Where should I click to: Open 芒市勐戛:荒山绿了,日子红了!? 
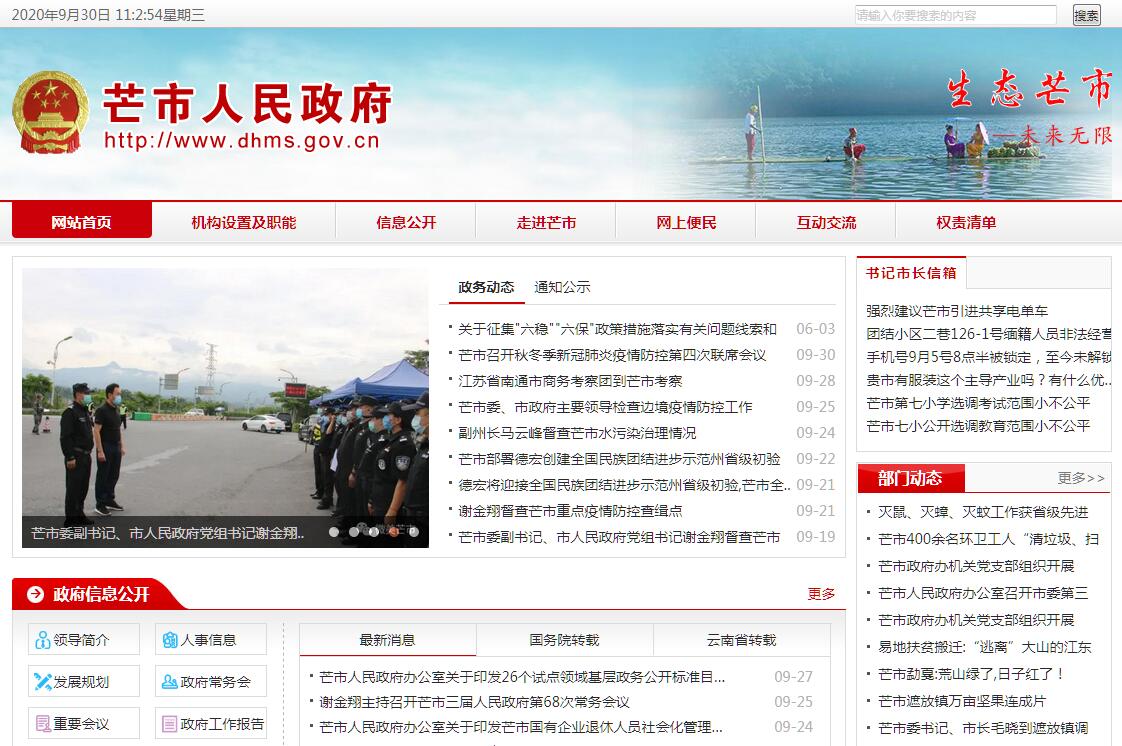coord(971,674)
